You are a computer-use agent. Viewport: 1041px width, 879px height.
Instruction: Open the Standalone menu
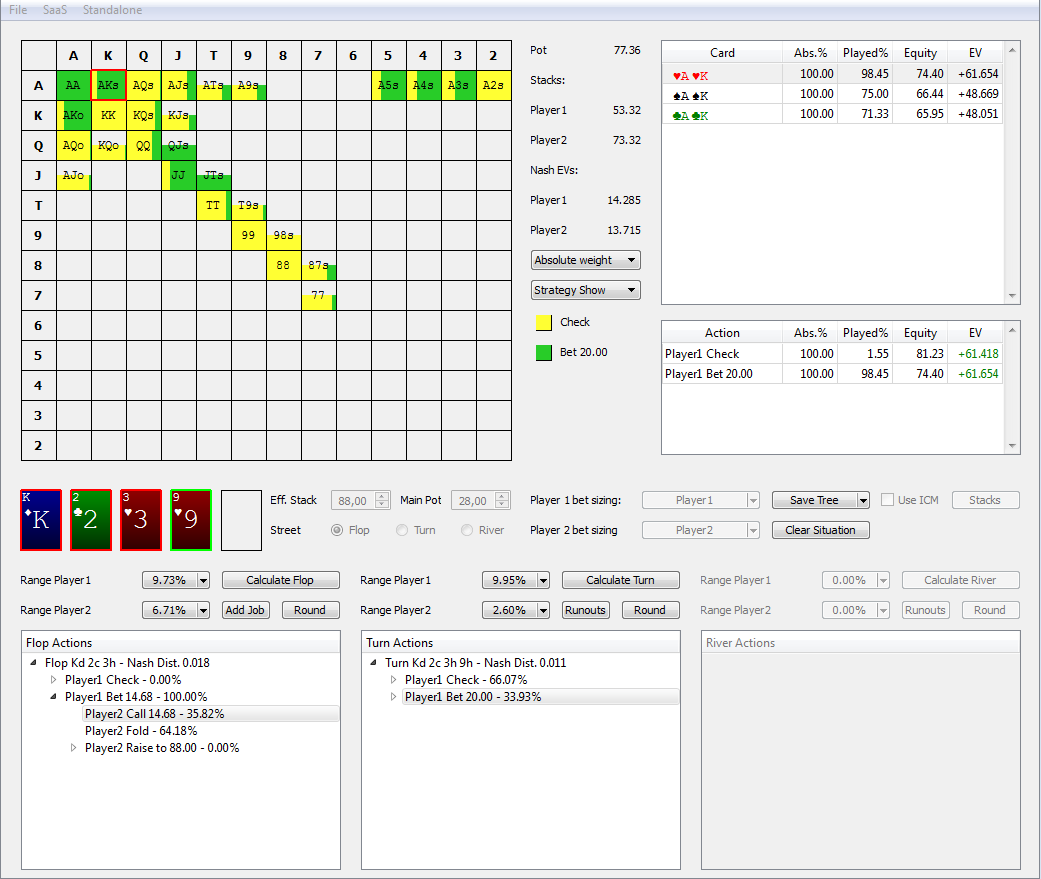[112, 10]
